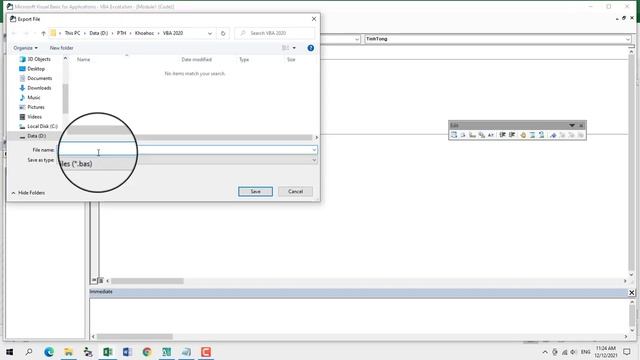Open Windows Start menu
Screen dimensions: 640x360
[10, 352]
